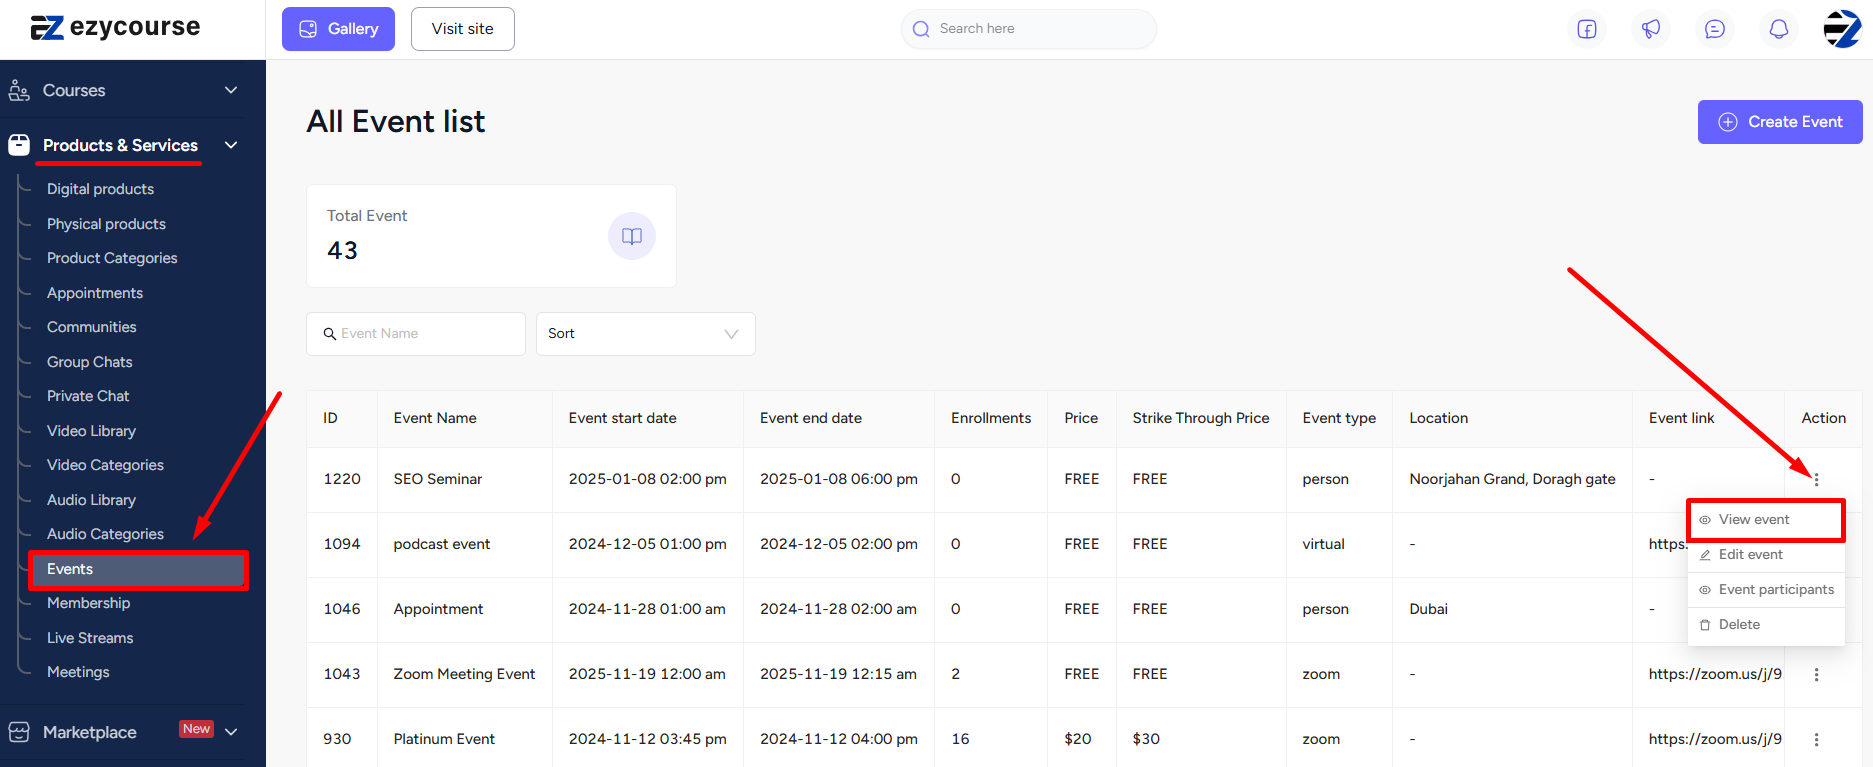Image resolution: width=1873 pixels, height=767 pixels.
Task: Open the chat messages icon
Action: (x=1715, y=29)
